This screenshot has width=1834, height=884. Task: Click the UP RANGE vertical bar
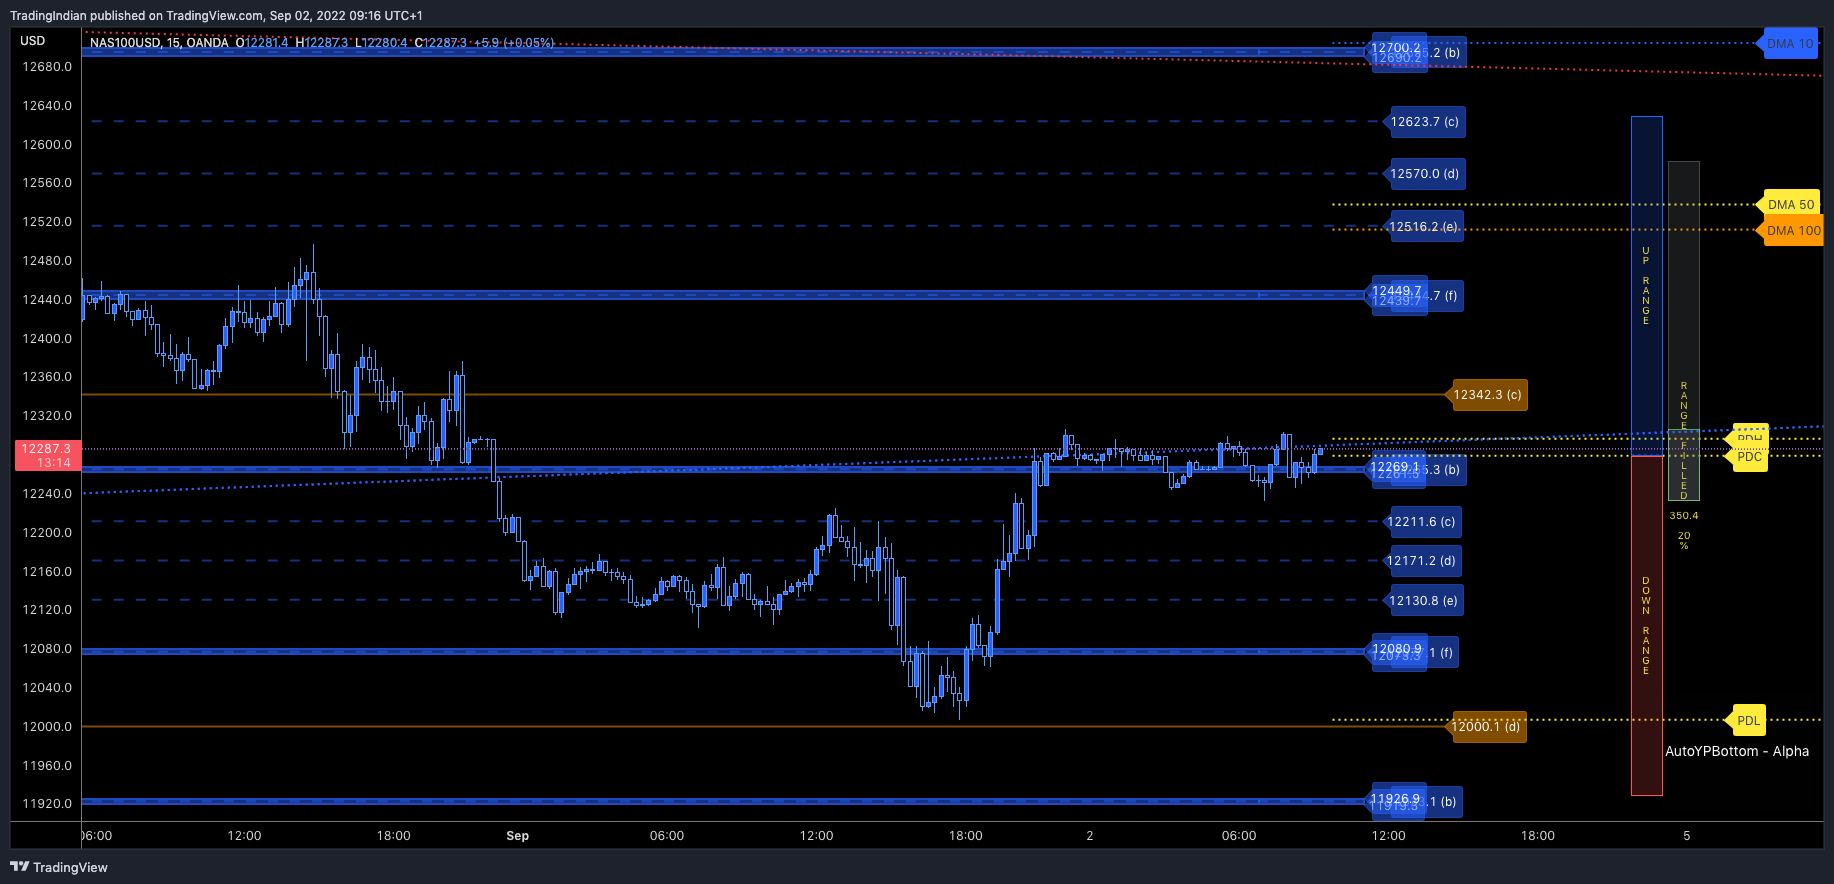1647,285
